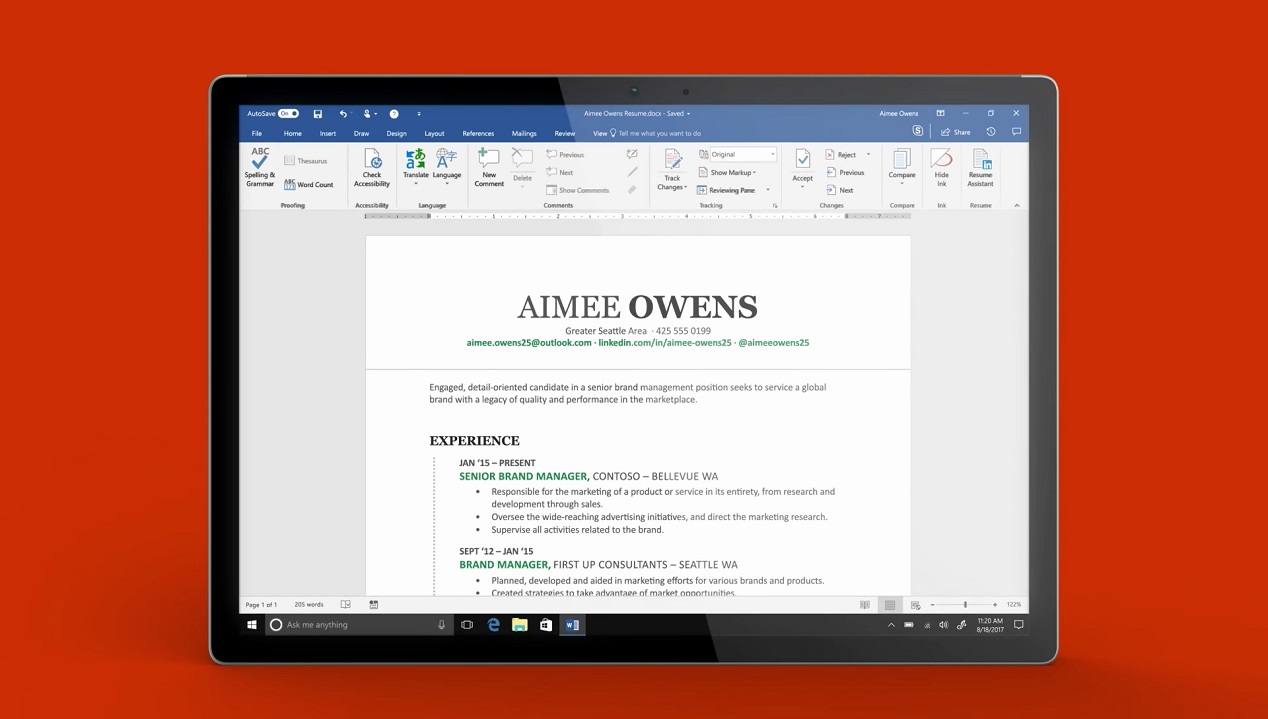Viewport: 1268px width, 719px height.
Task: Click the Tell me what you want to do box
Action: 655,133
